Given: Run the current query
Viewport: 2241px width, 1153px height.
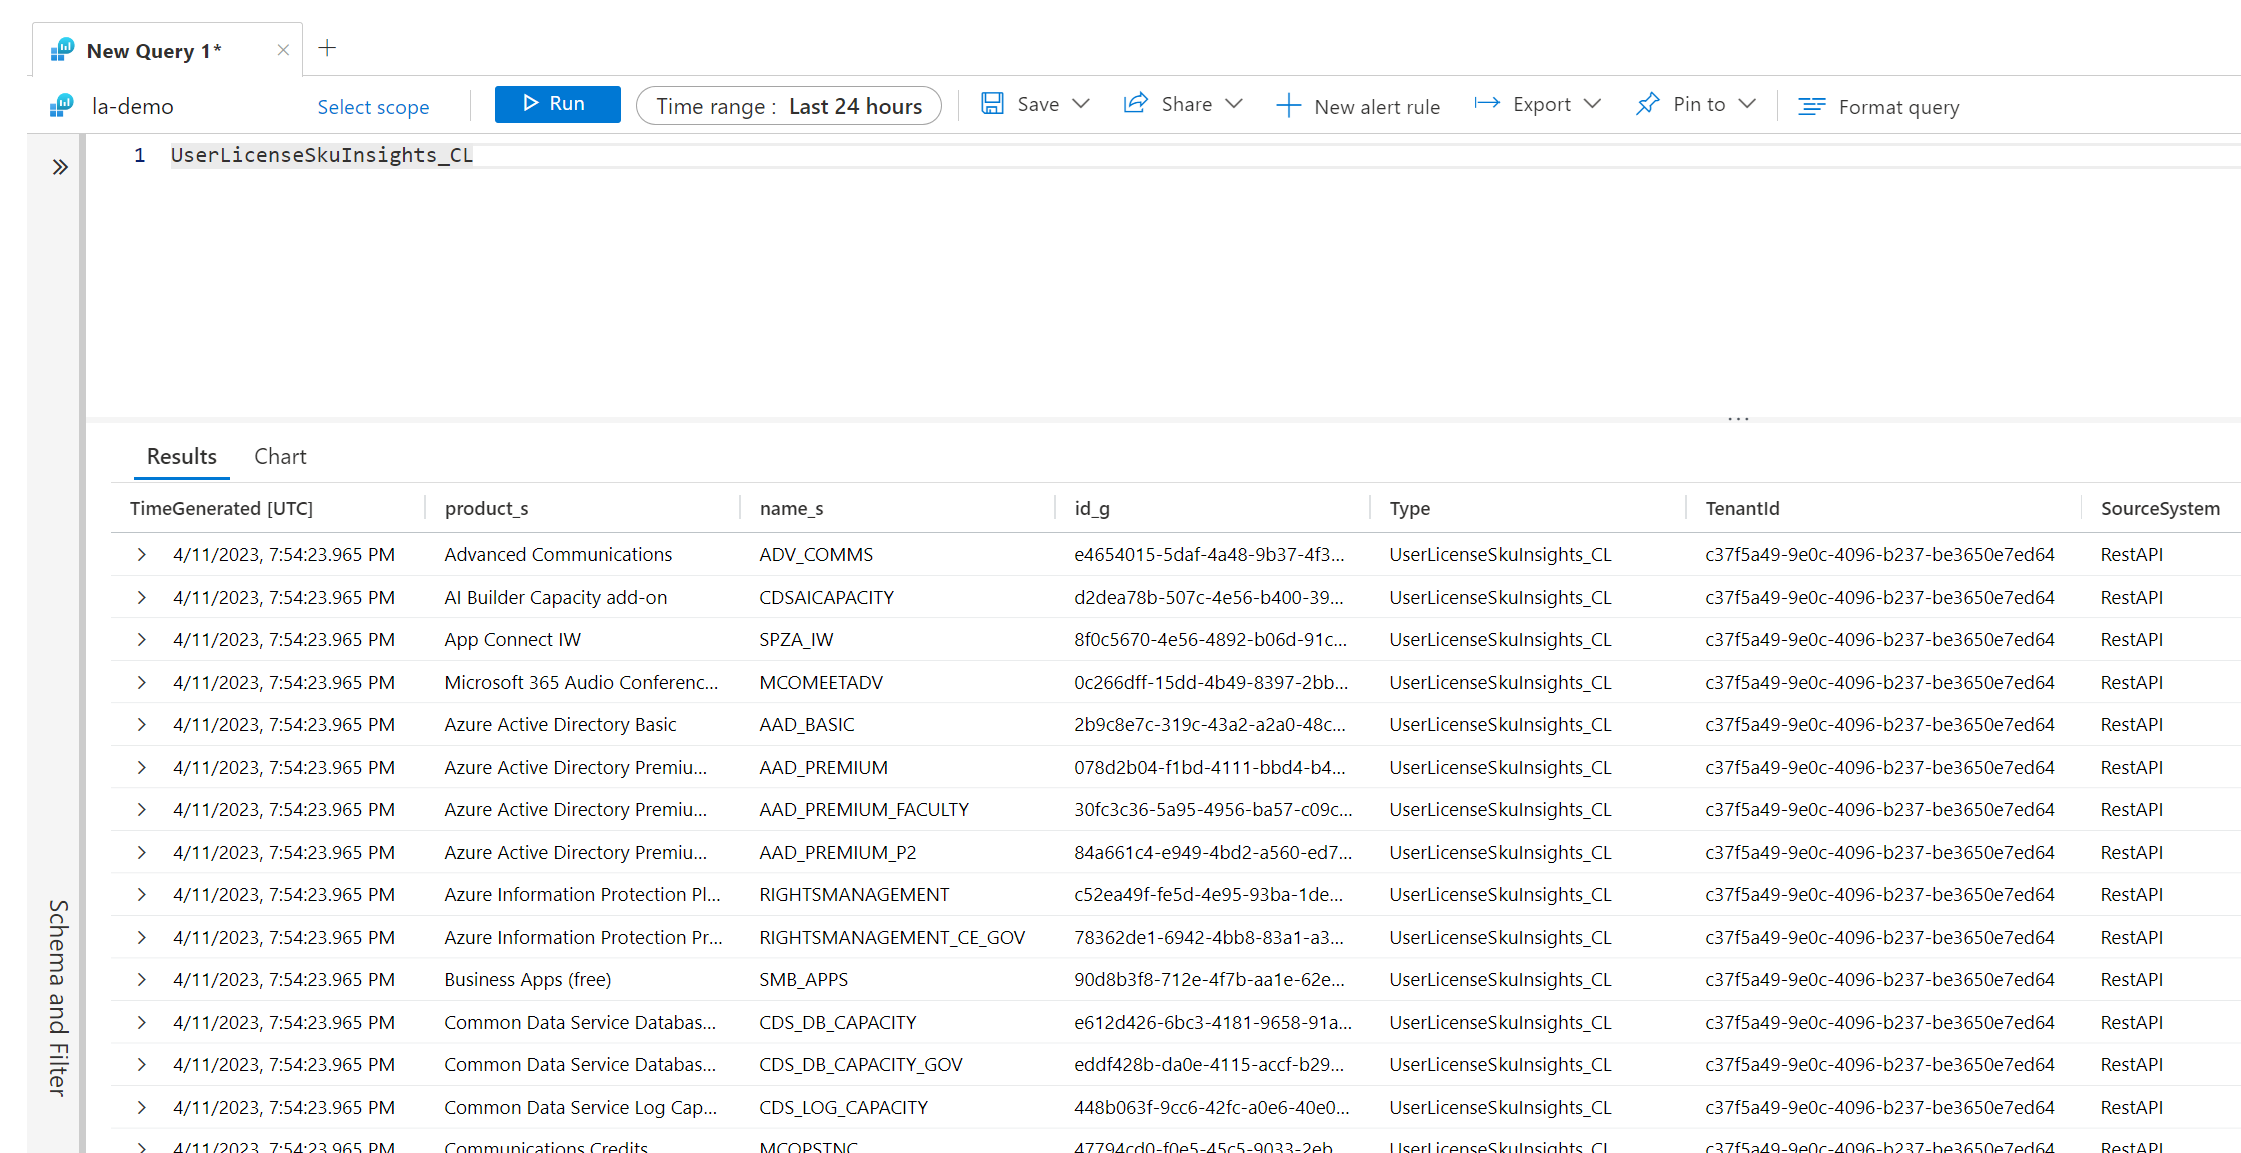Looking at the screenshot, I should click(557, 104).
